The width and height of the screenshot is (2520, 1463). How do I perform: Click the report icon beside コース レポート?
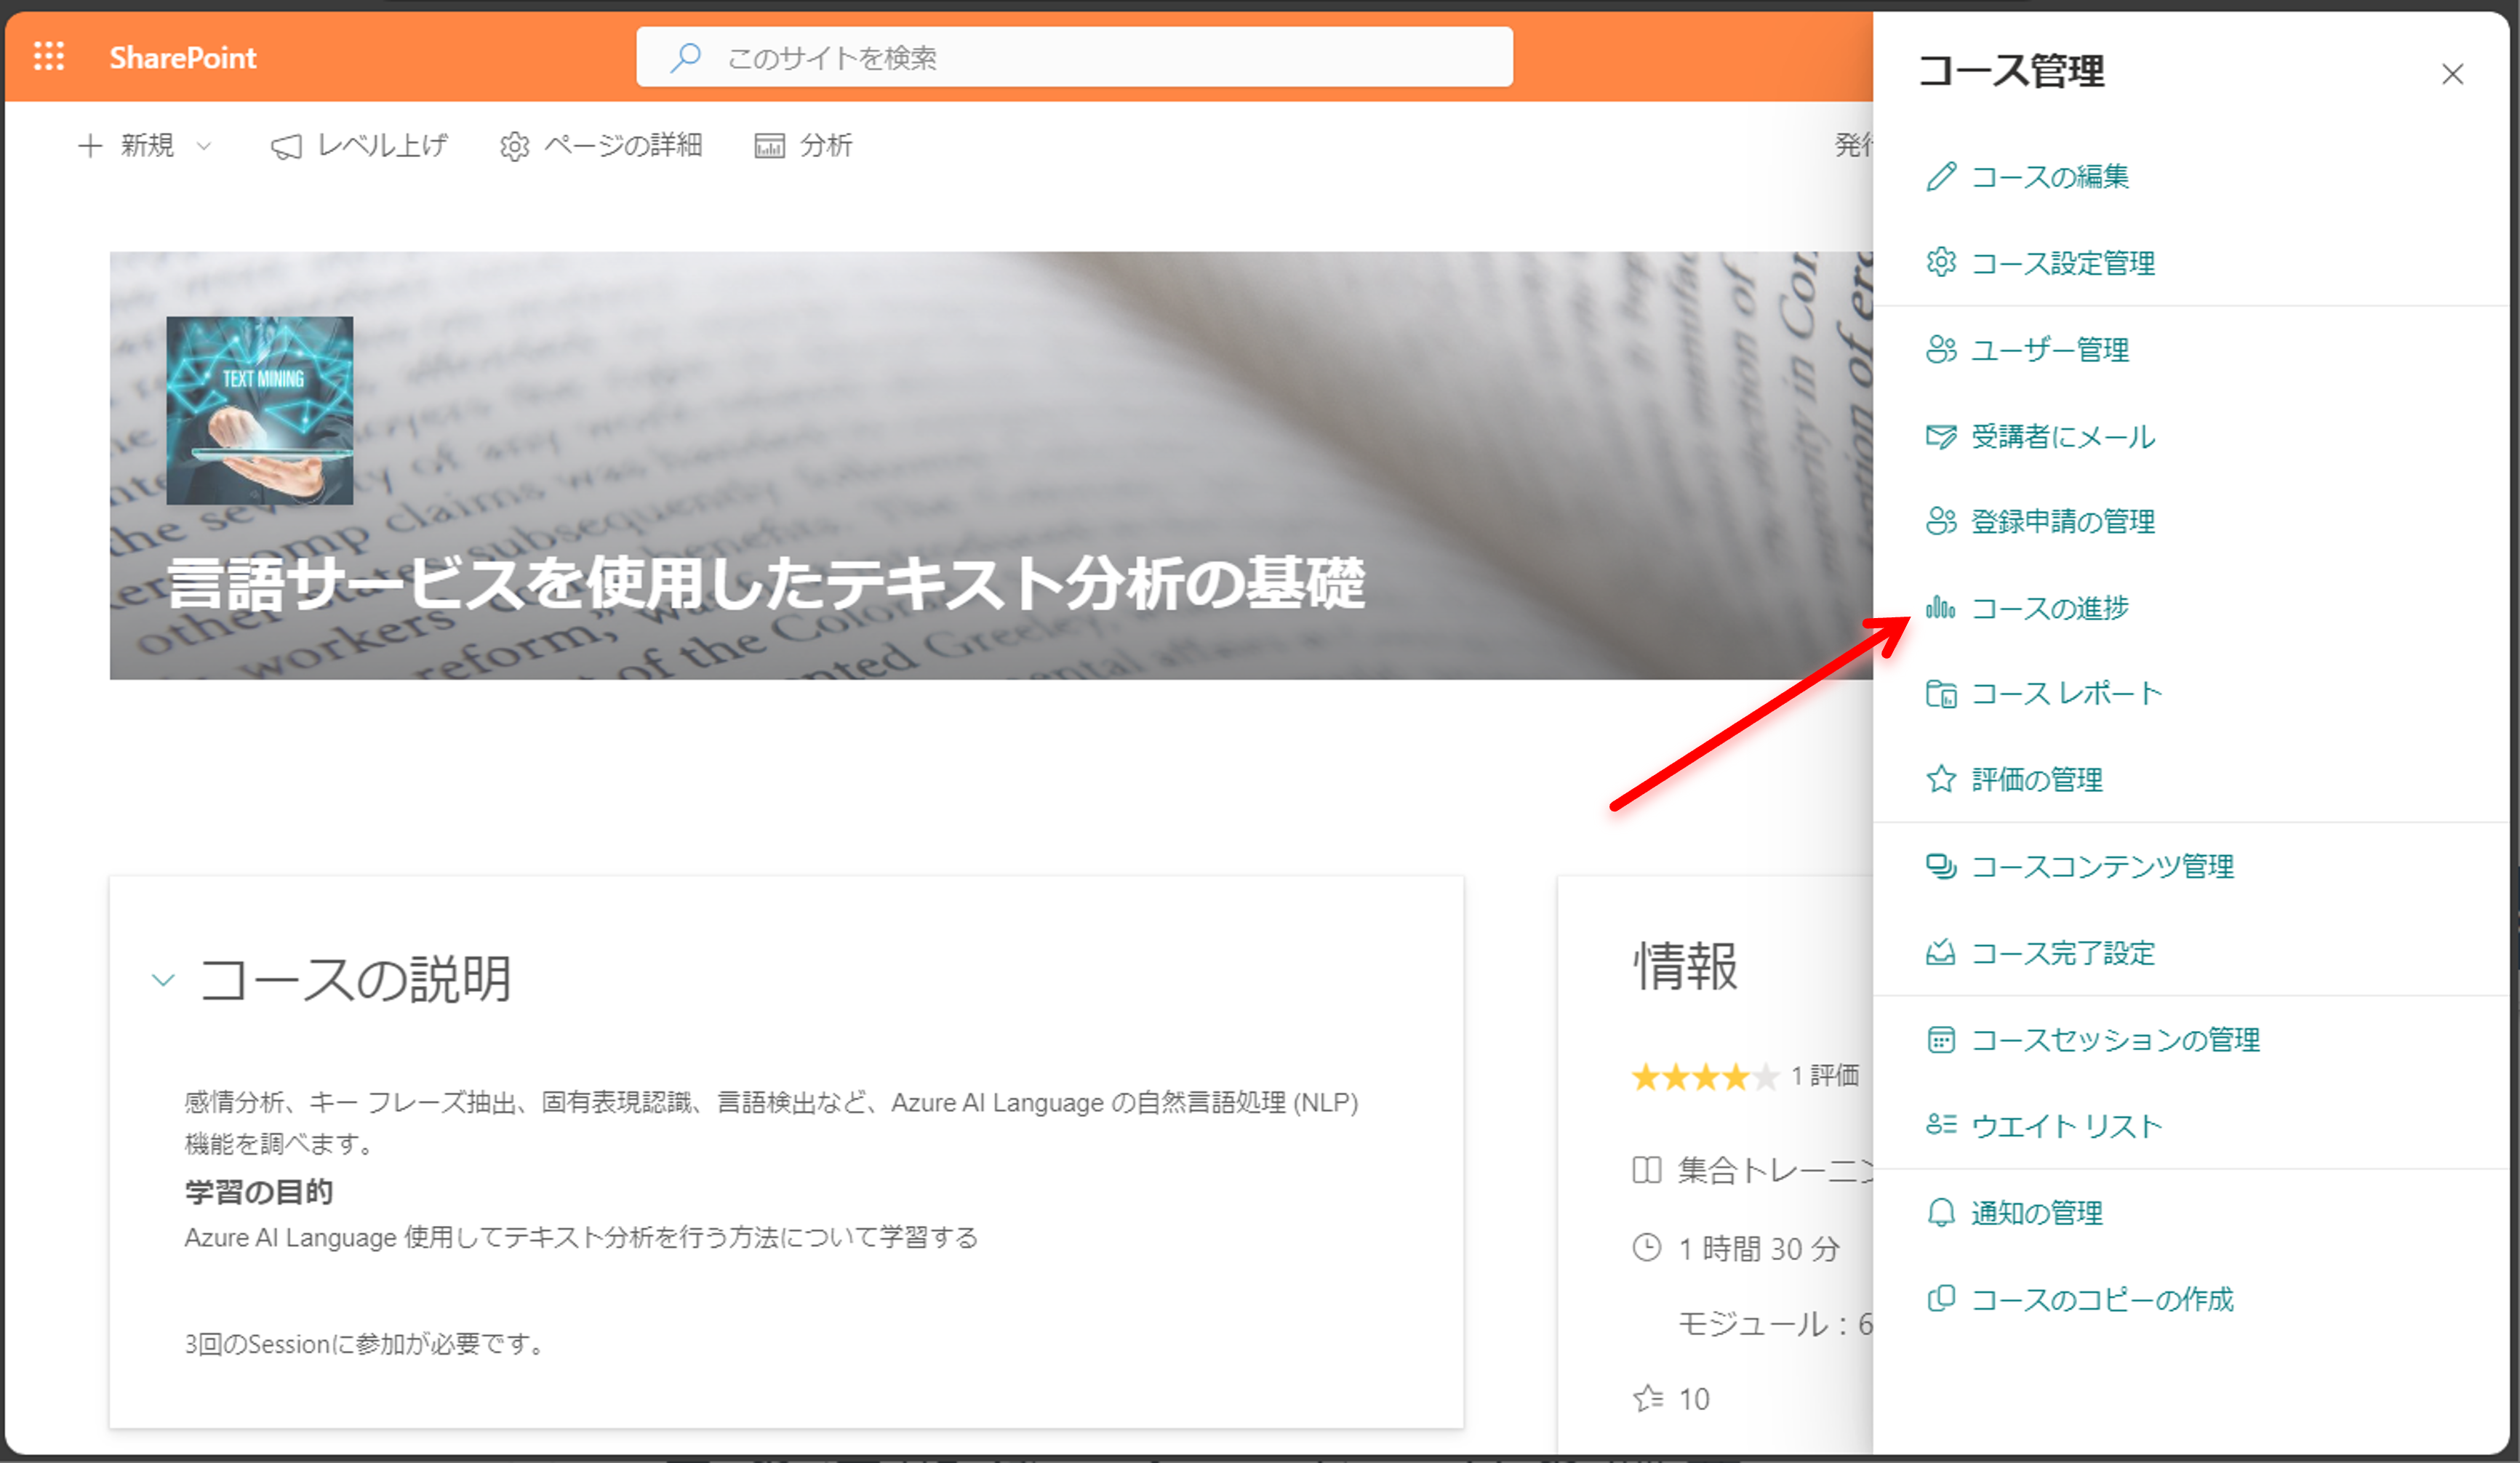(1941, 693)
